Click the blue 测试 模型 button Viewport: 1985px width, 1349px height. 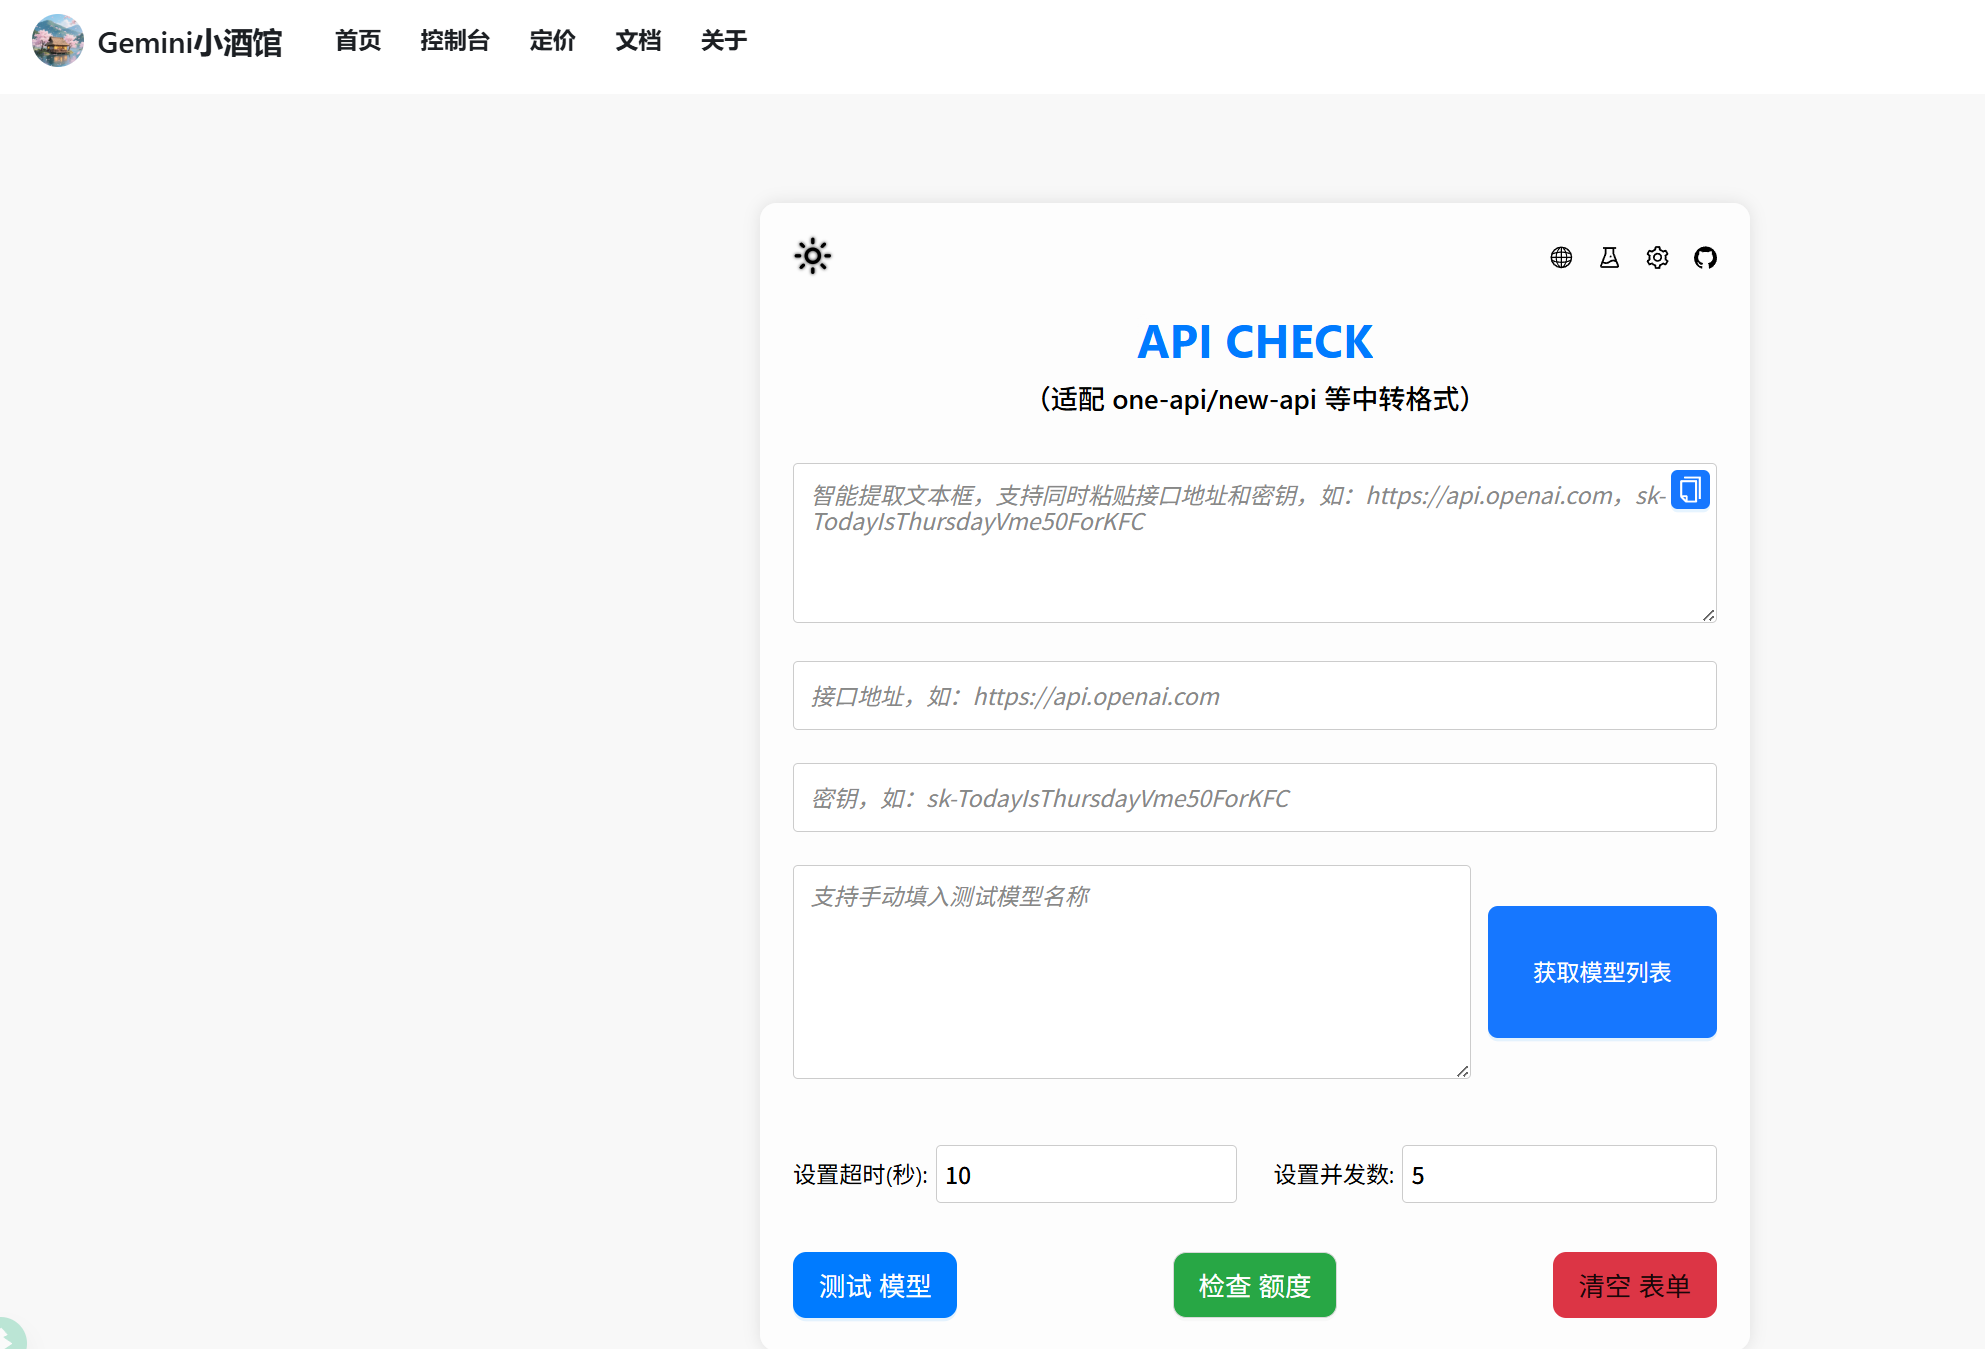click(874, 1285)
